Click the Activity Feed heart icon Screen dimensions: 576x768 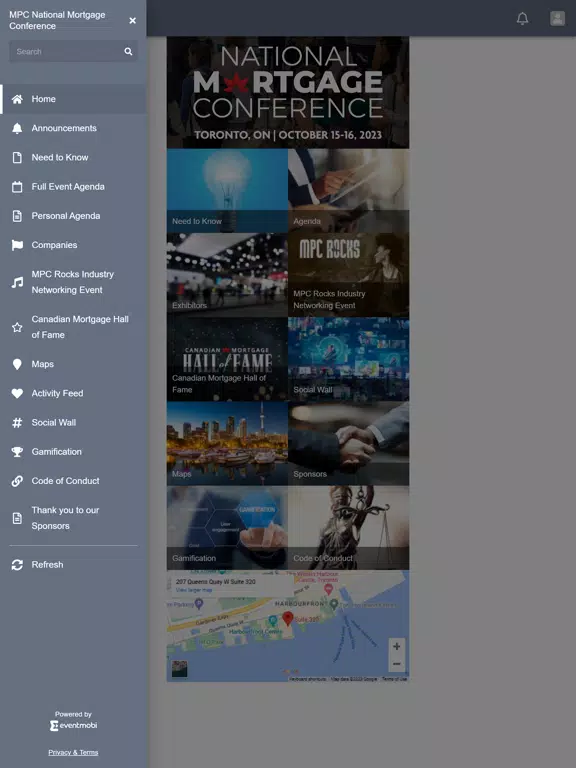(17, 393)
